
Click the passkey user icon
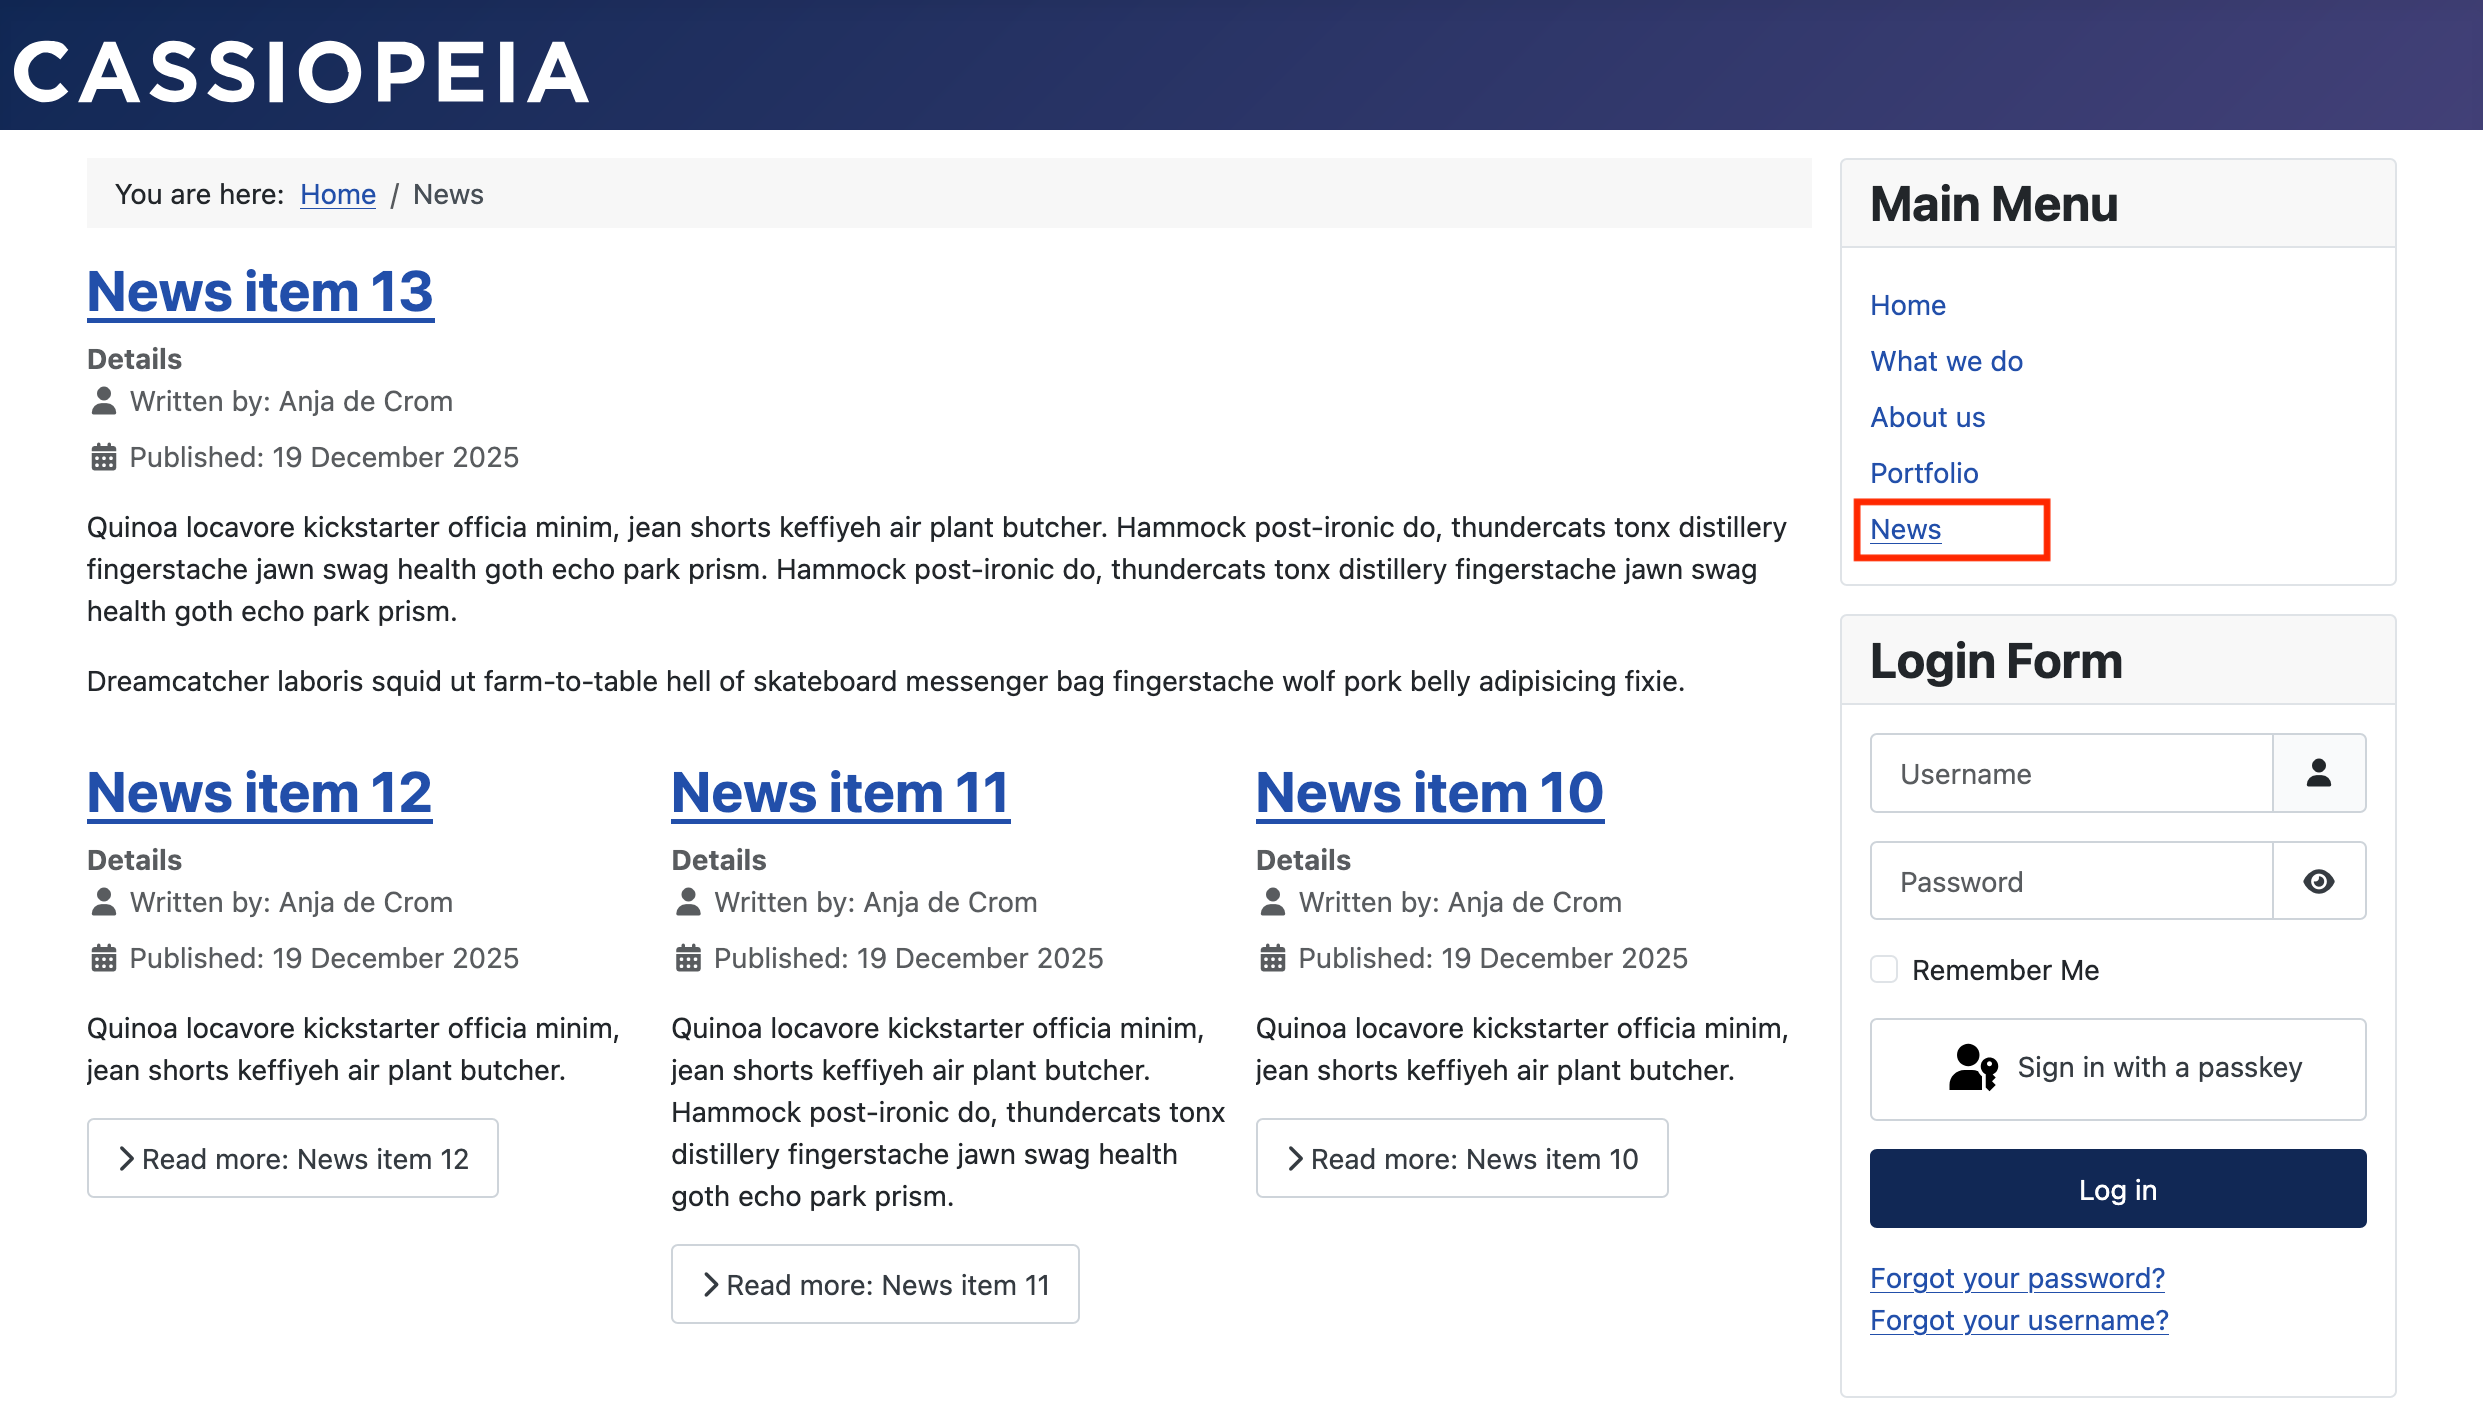(x=1972, y=1068)
